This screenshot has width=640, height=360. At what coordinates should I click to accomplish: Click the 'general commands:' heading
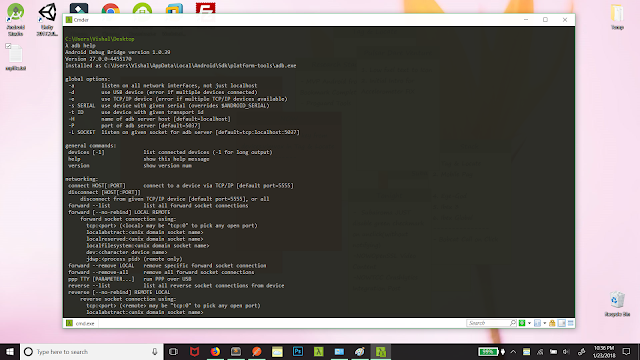[91, 145]
